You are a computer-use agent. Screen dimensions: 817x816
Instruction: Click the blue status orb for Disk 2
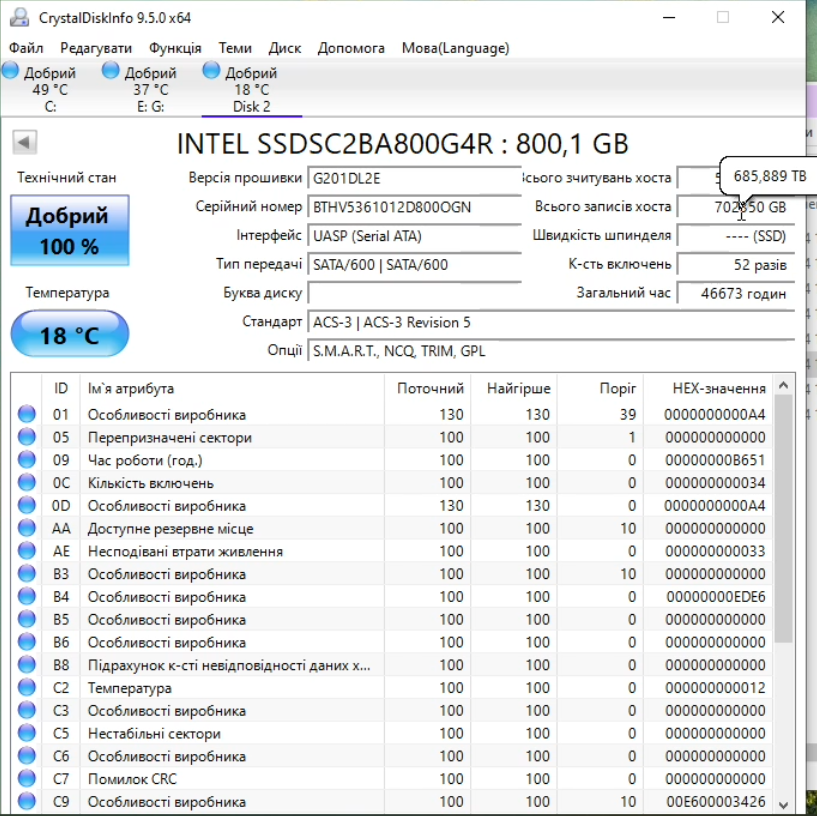[x=211, y=70]
